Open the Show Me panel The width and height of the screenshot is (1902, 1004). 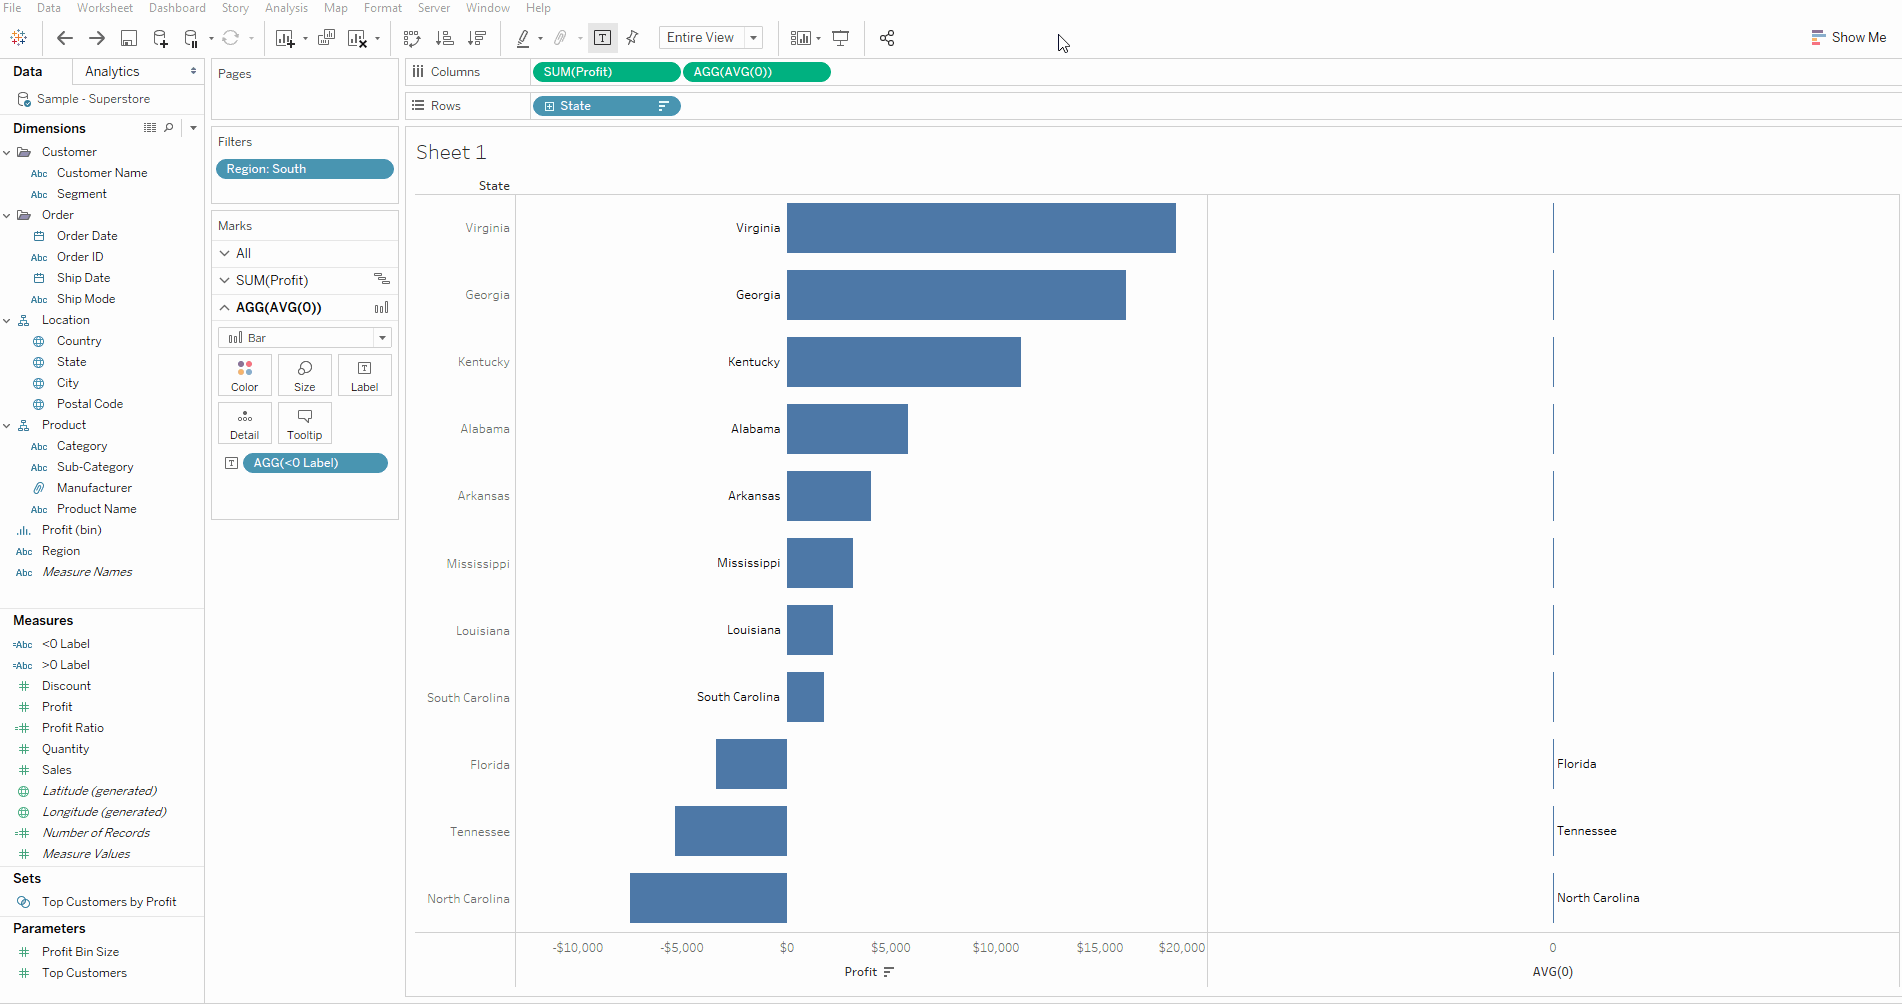(x=1848, y=38)
